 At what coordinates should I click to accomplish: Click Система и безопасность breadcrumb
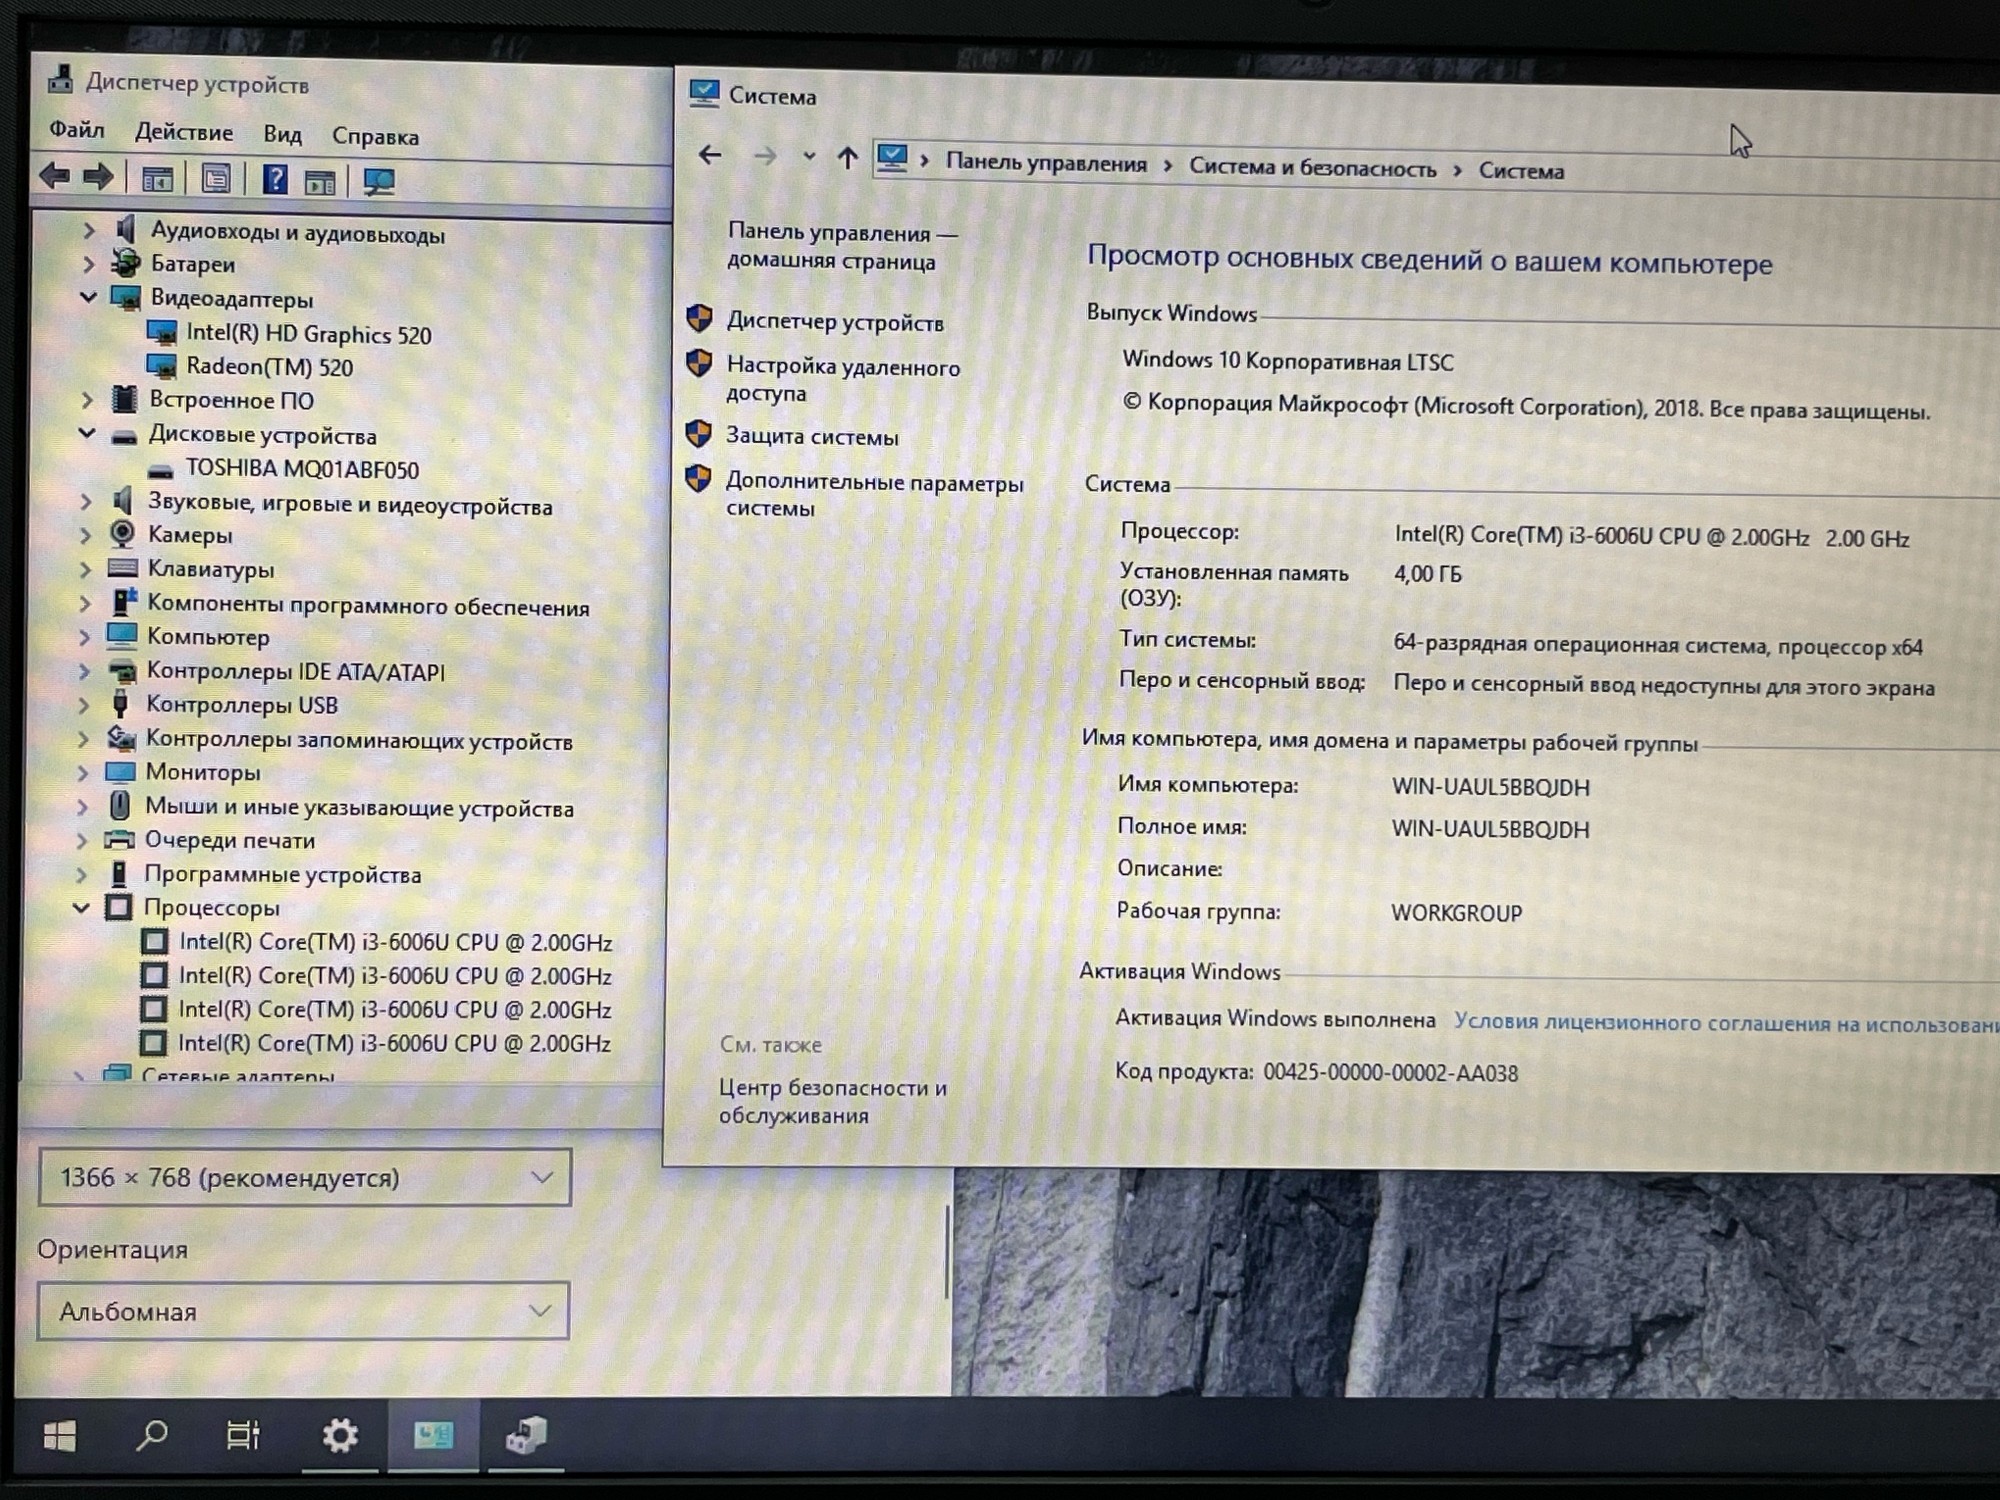coord(1312,168)
